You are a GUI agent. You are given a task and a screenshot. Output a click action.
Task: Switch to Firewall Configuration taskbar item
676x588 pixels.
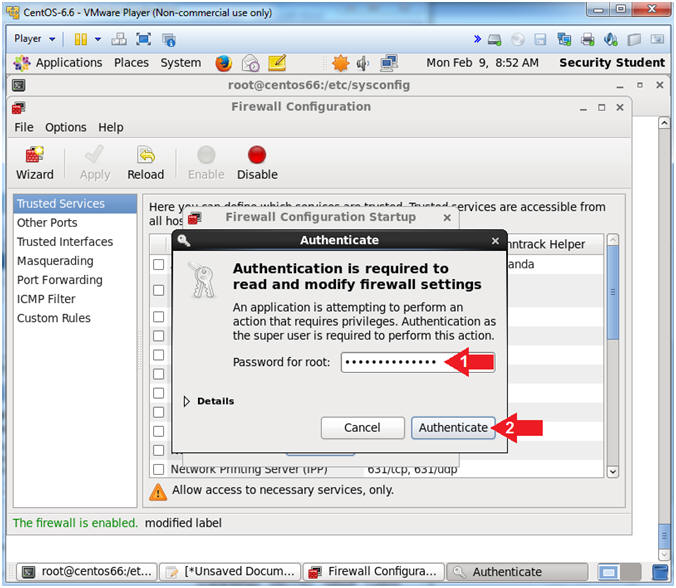pyautogui.click(x=373, y=572)
